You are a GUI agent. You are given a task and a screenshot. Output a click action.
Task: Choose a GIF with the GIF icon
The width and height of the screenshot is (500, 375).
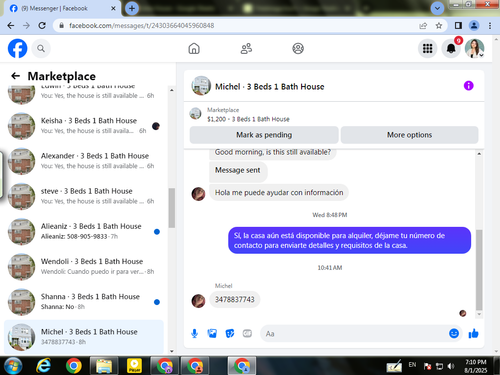coord(247,333)
